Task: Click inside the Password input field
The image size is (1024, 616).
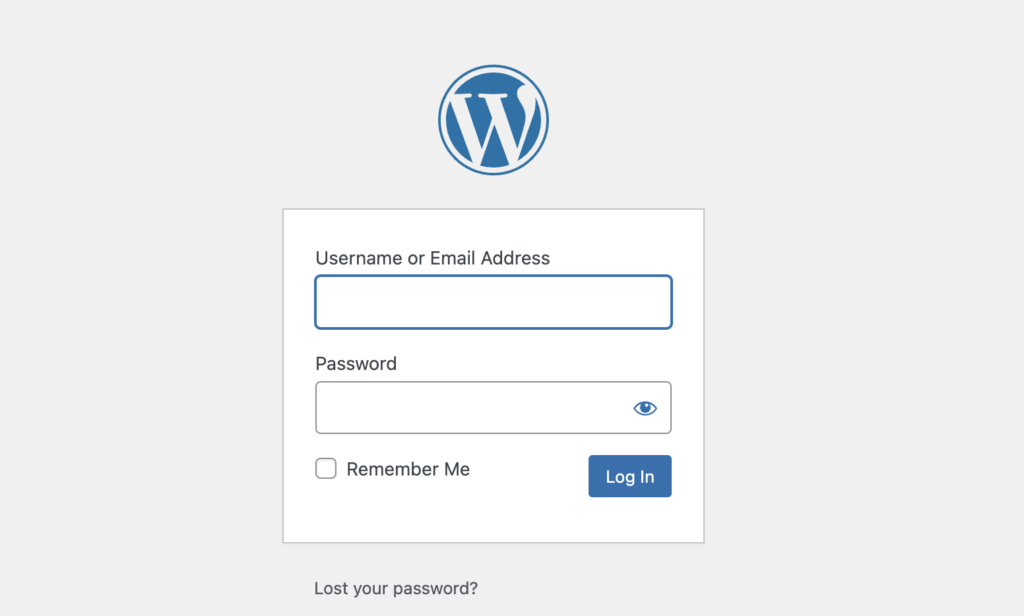Action: [x=470, y=408]
